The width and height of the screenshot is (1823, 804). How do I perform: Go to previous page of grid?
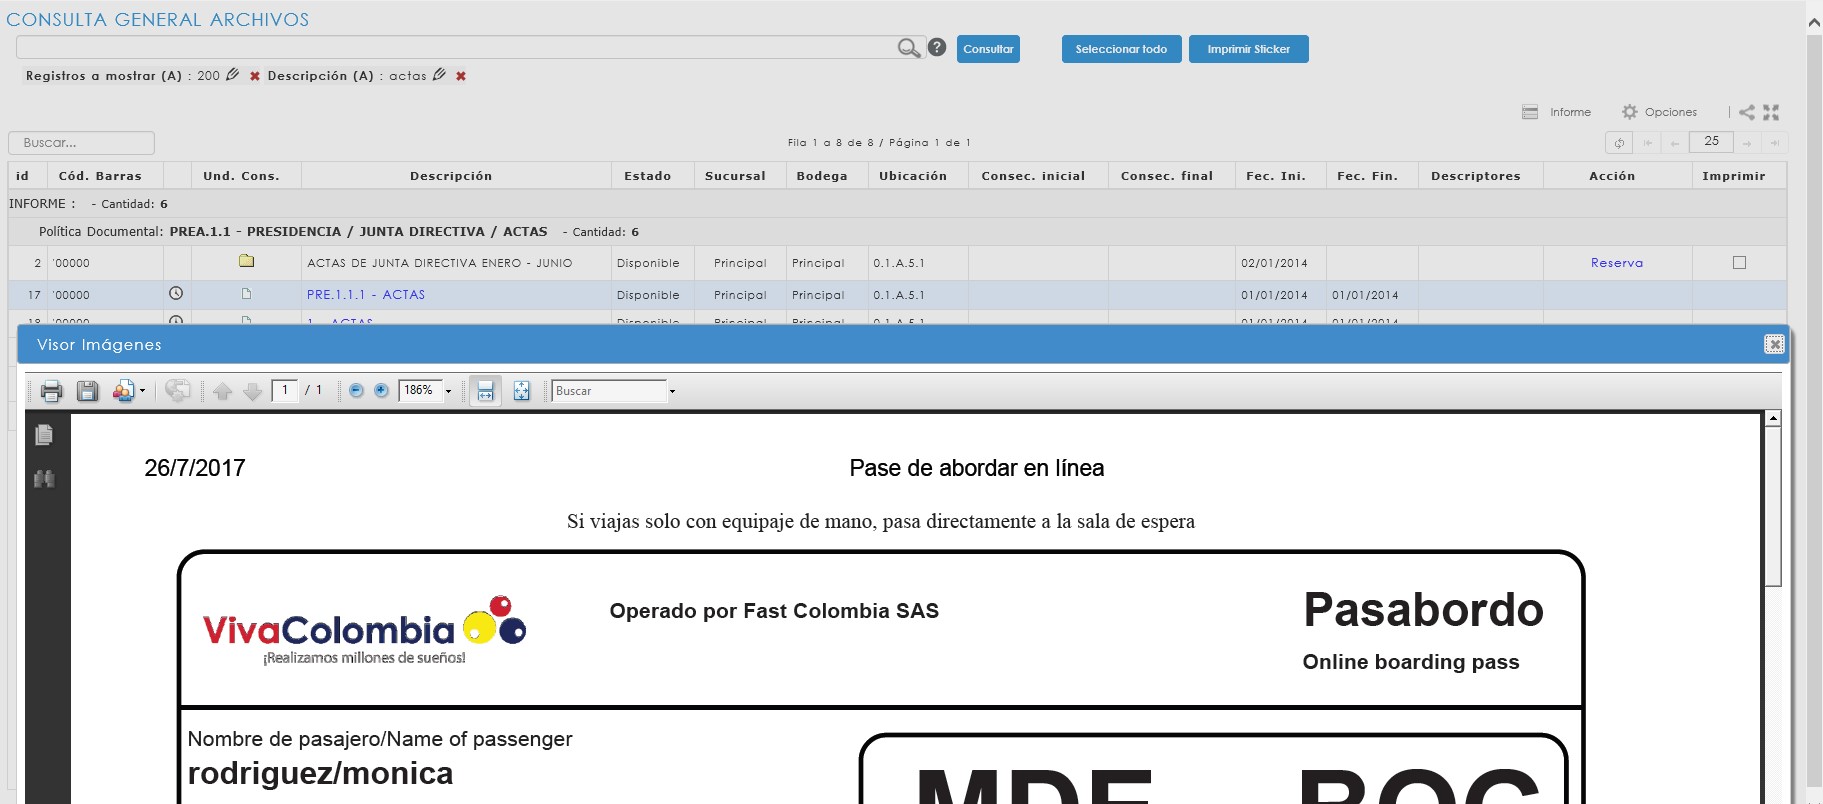(1674, 143)
